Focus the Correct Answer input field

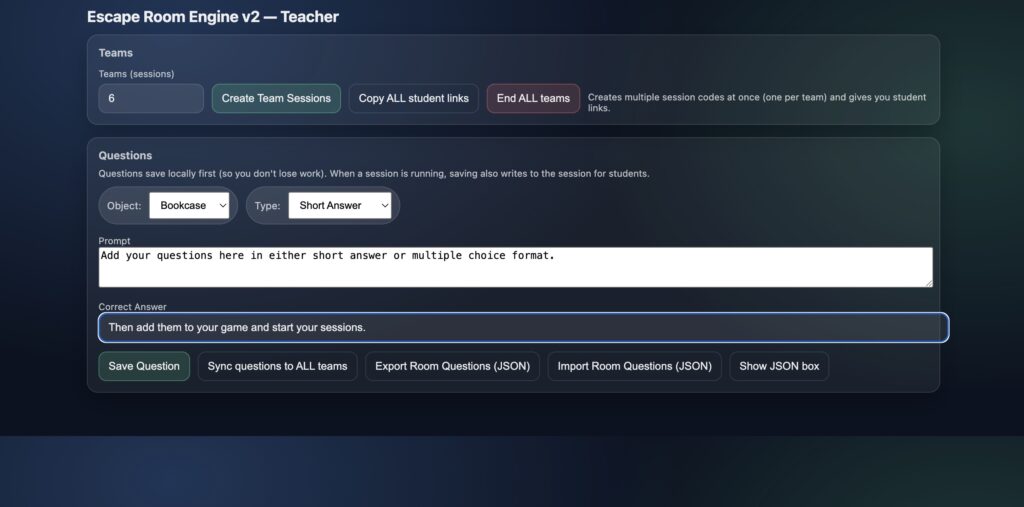tap(522, 327)
